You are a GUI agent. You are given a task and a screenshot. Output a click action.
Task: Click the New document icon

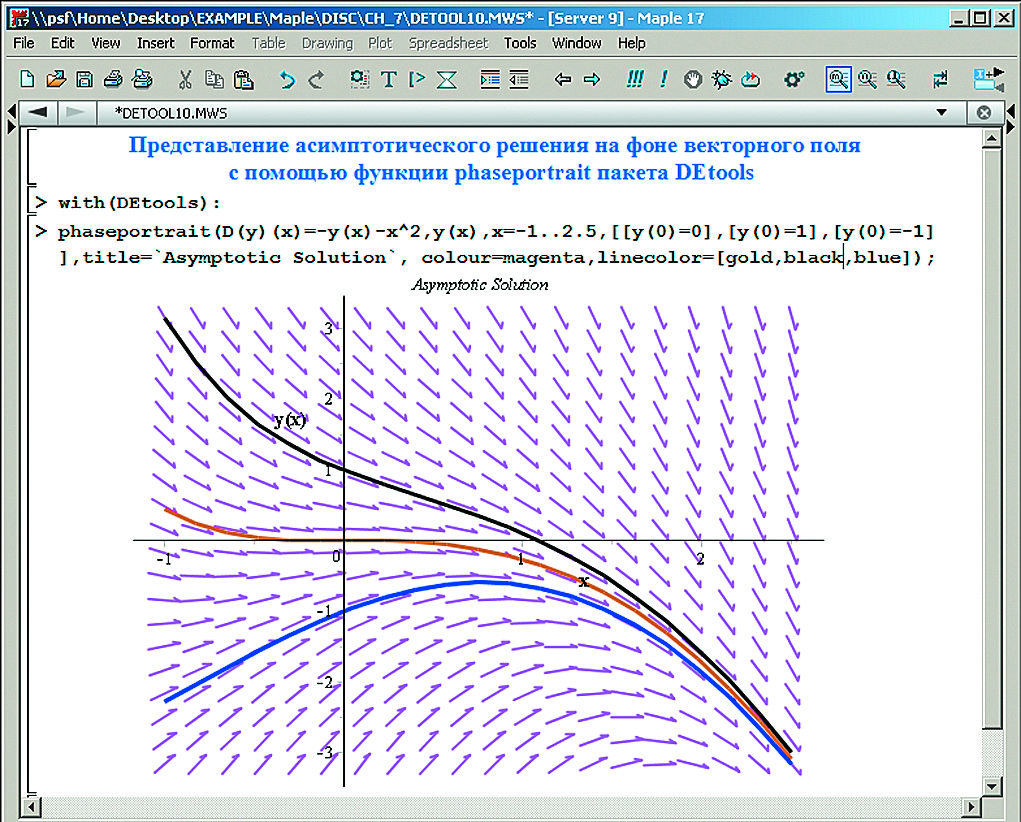coord(27,79)
